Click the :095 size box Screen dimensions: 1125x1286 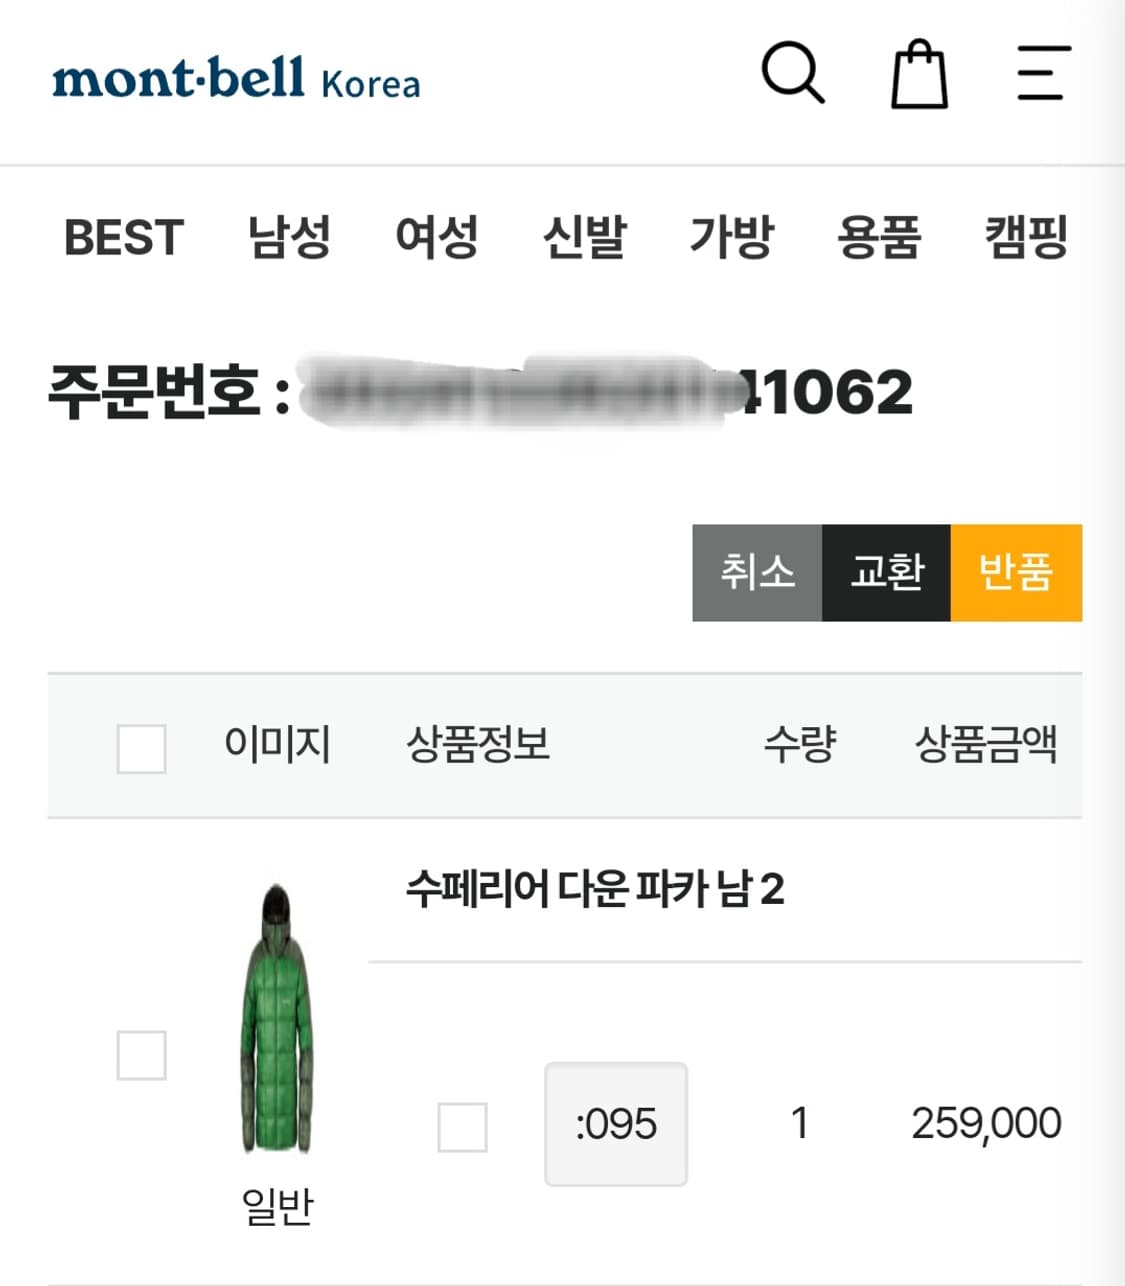(616, 1124)
